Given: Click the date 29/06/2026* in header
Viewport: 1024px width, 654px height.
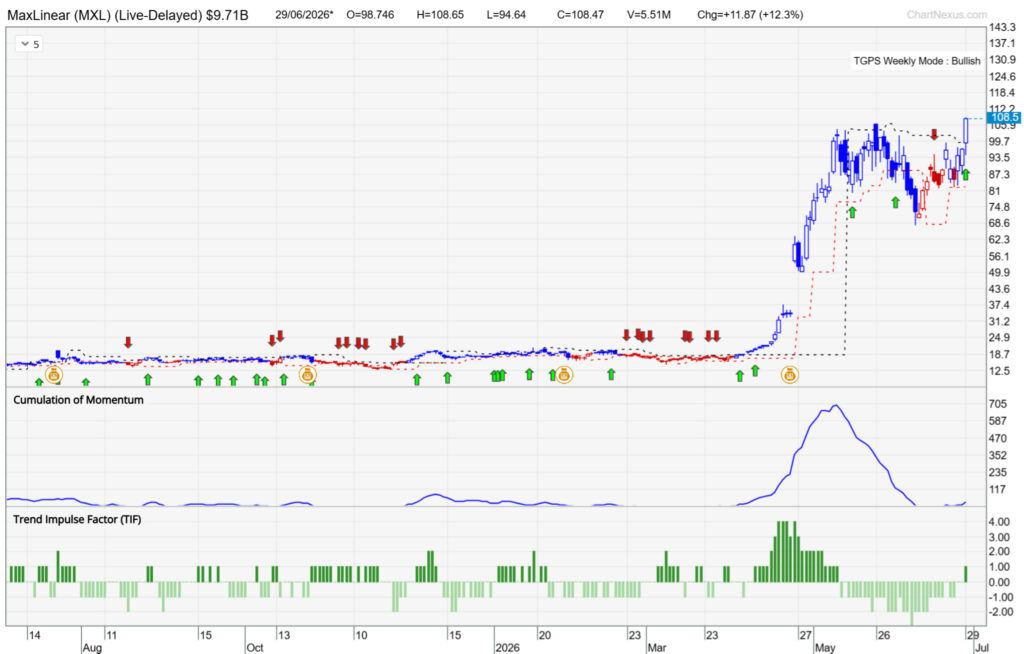Looking at the screenshot, I should (304, 14).
